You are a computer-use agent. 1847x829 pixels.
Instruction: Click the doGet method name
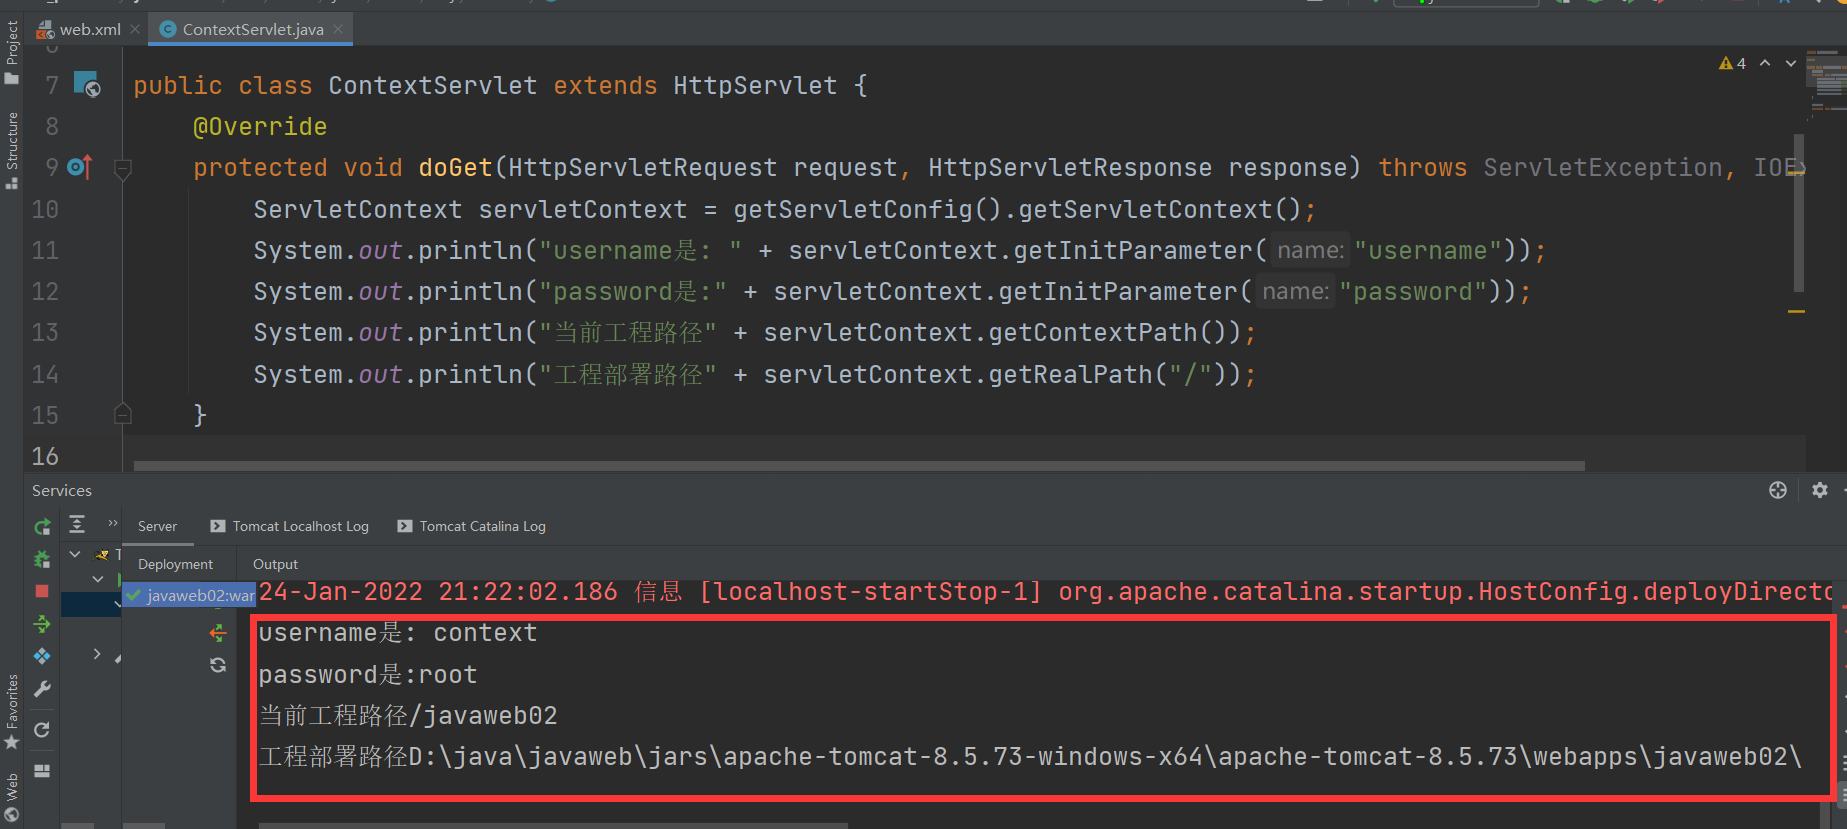click(x=455, y=167)
